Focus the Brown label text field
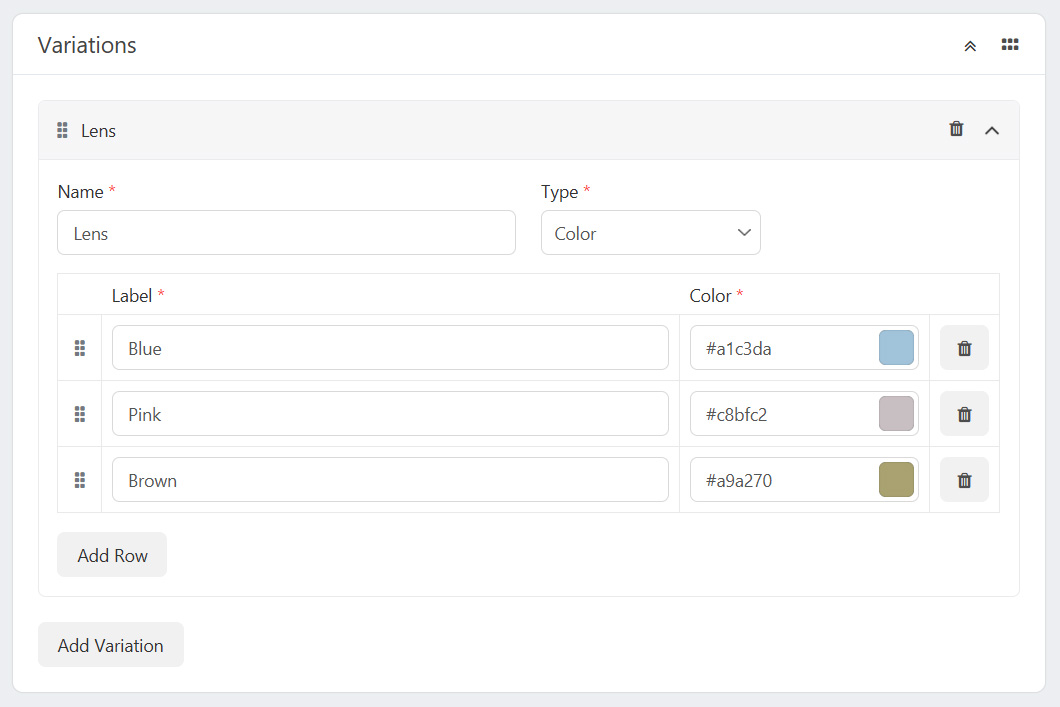This screenshot has width=1060, height=707. pos(390,480)
